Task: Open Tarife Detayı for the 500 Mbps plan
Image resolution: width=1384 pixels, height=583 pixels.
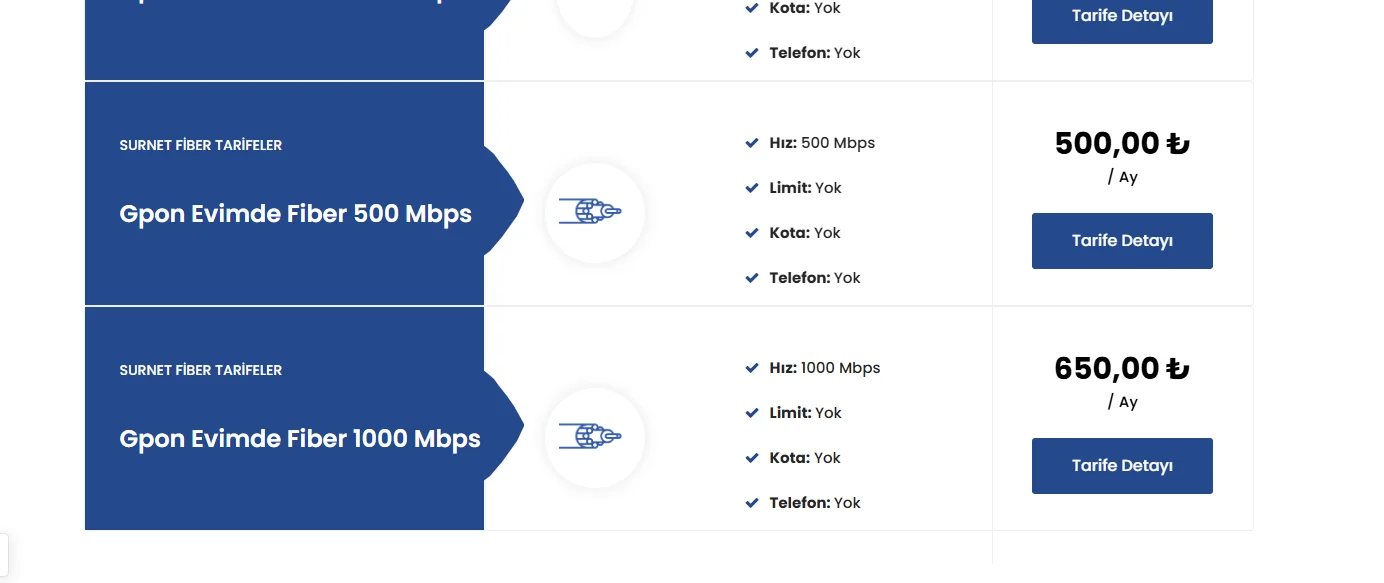Action: point(1122,241)
